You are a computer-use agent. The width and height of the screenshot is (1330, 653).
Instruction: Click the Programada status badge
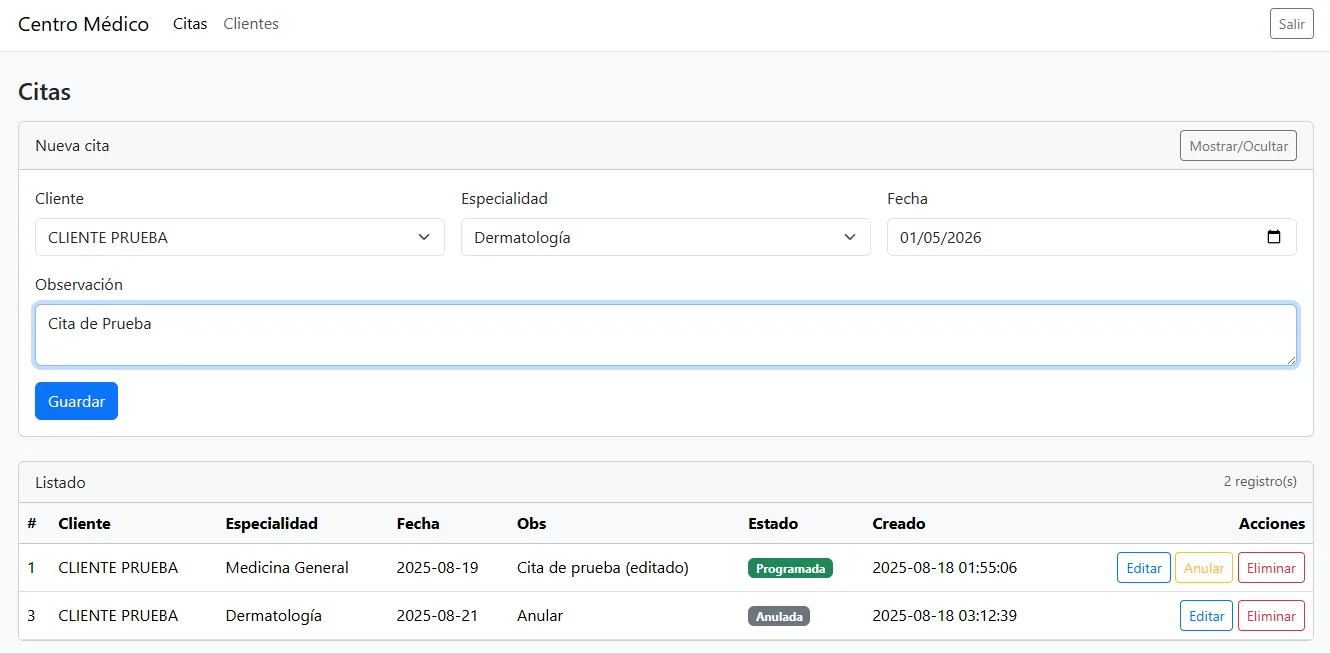coord(790,567)
